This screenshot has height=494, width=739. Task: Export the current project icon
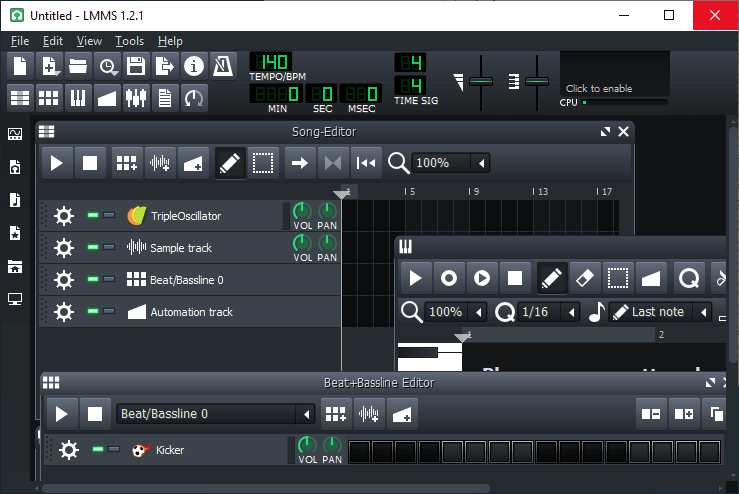tap(165, 66)
